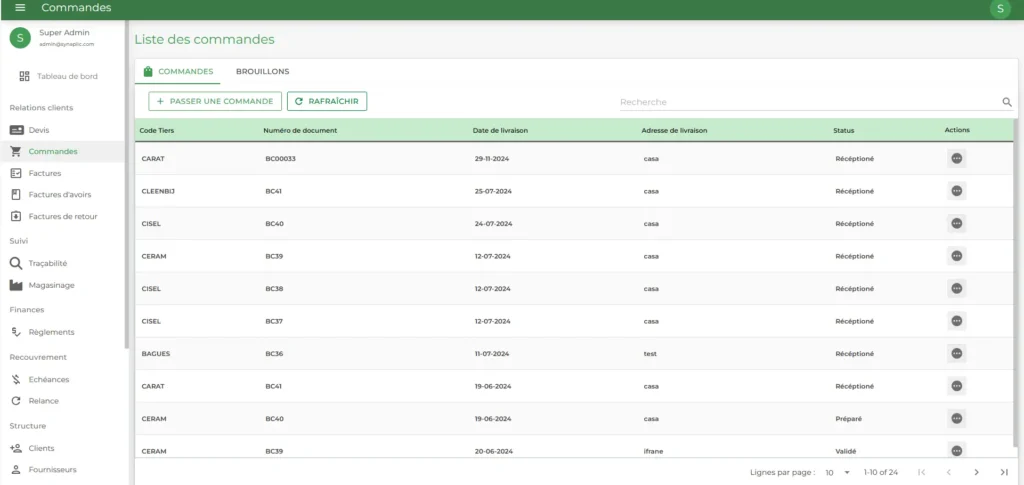
Task: Click the Super Admin profile avatar
Action: [20, 38]
